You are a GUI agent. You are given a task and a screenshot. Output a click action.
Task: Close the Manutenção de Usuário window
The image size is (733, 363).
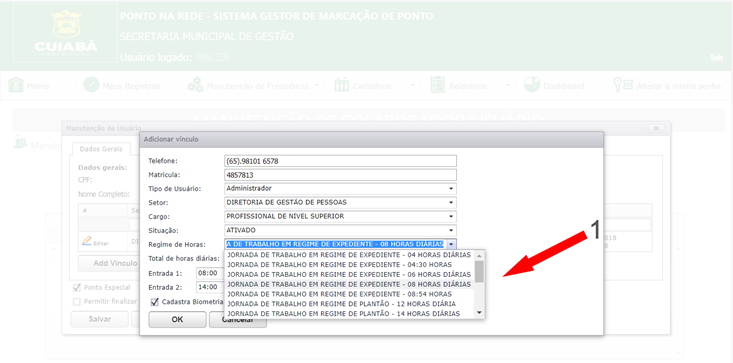656,128
